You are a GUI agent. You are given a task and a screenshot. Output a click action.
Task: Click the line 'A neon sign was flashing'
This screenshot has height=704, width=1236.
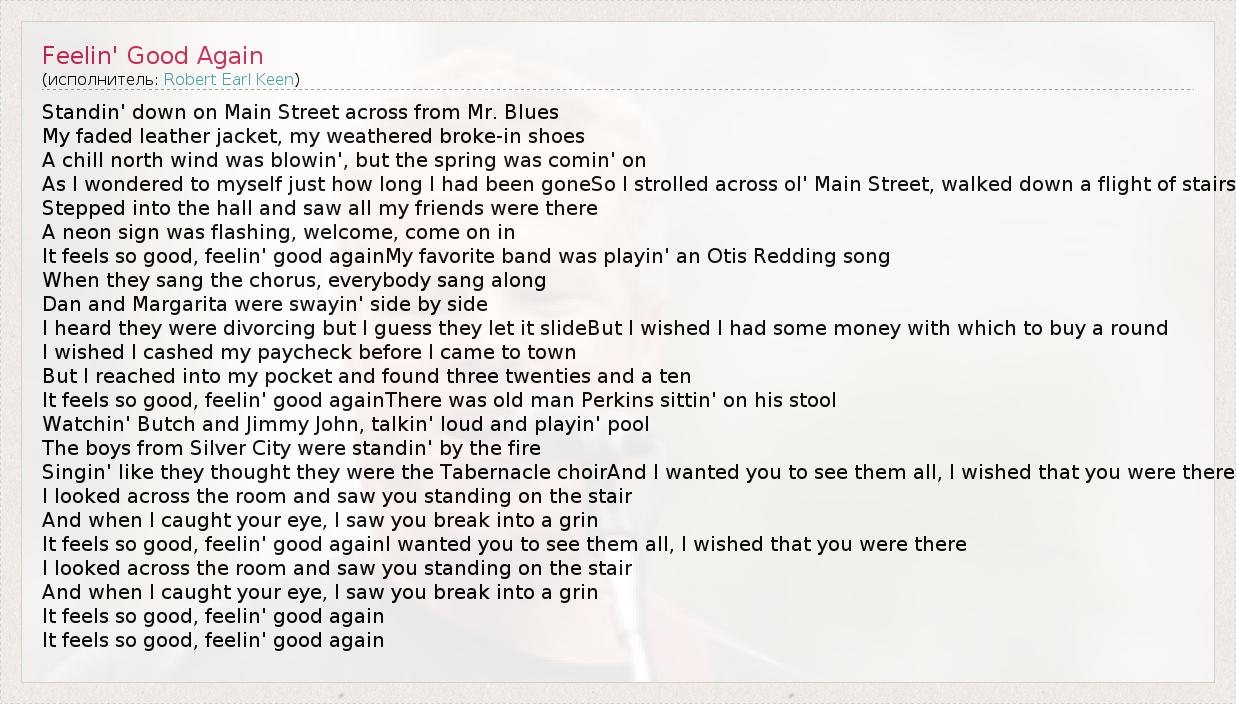pyautogui.click(x=279, y=232)
